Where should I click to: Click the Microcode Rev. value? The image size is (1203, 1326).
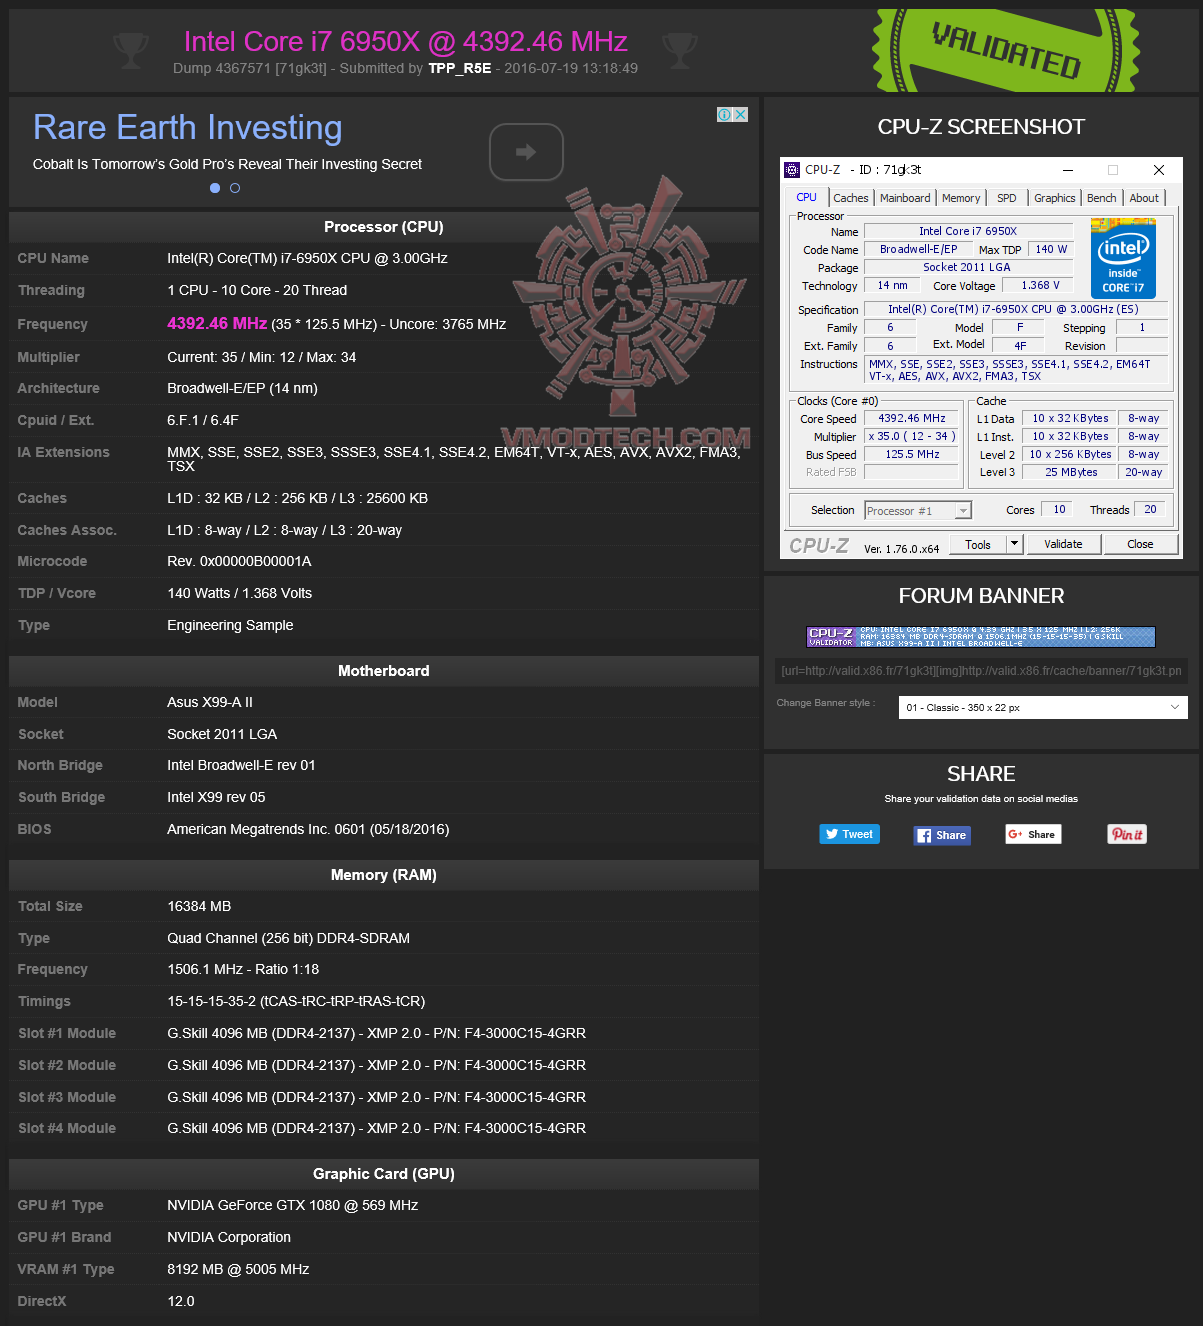(239, 561)
